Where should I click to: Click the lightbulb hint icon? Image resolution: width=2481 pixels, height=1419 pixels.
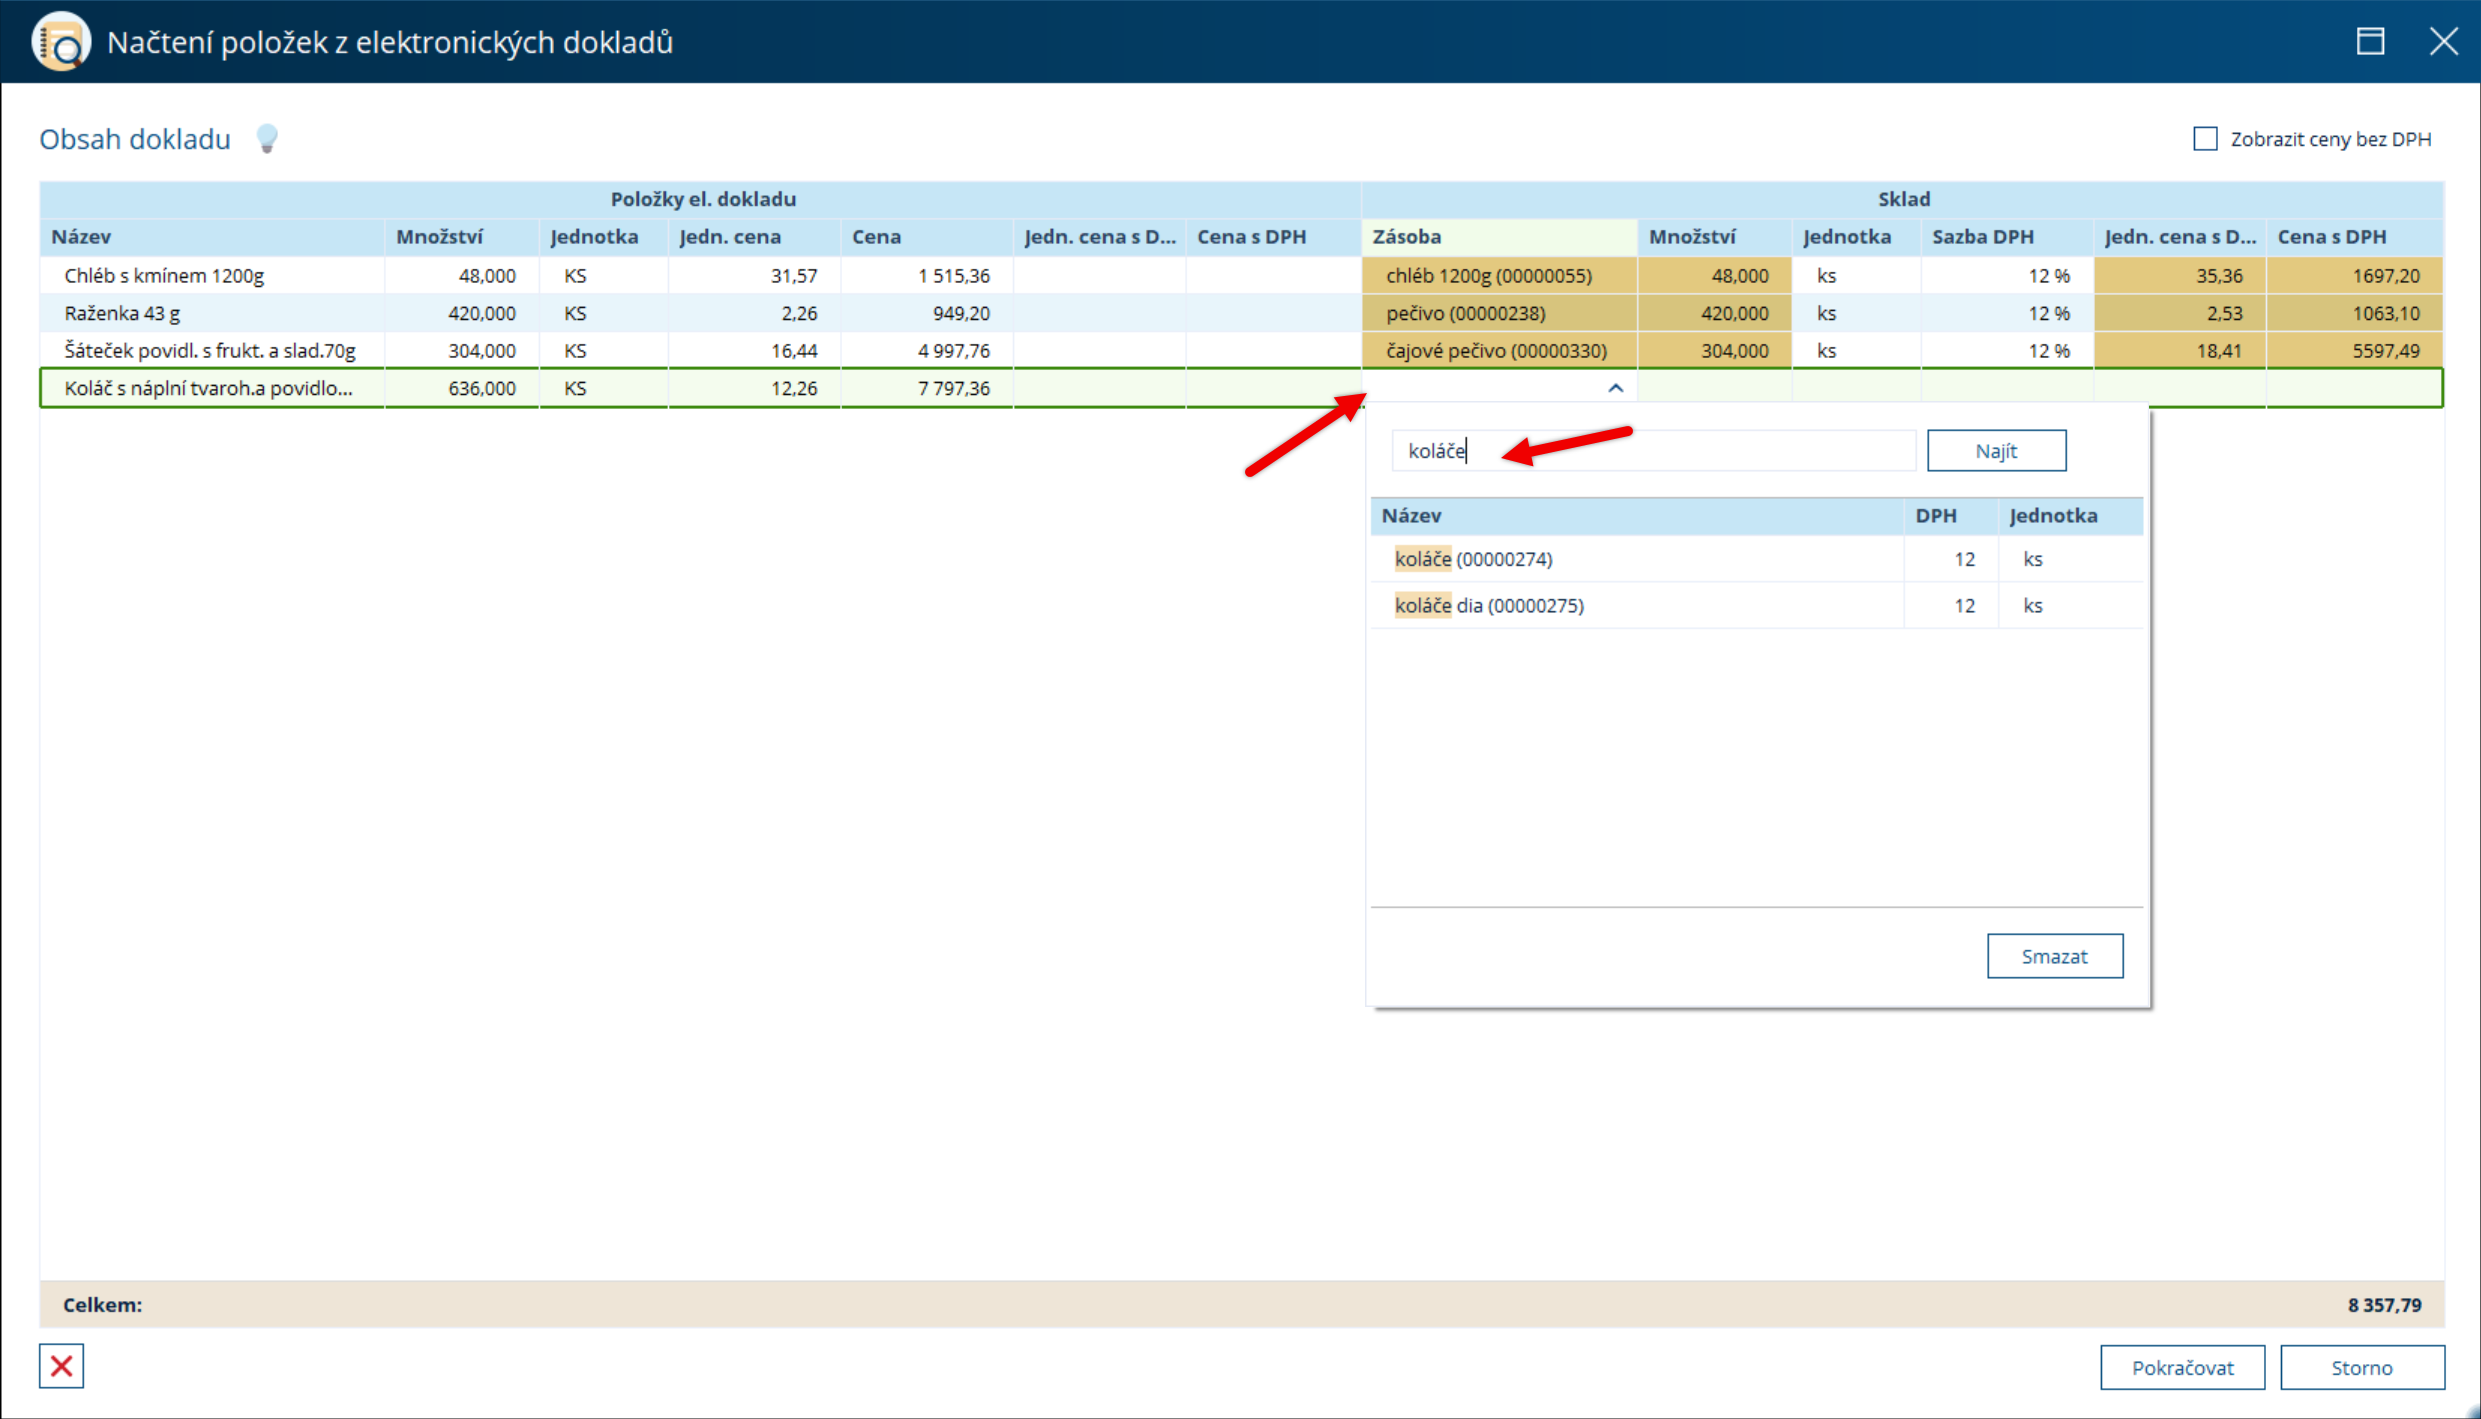click(266, 138)
